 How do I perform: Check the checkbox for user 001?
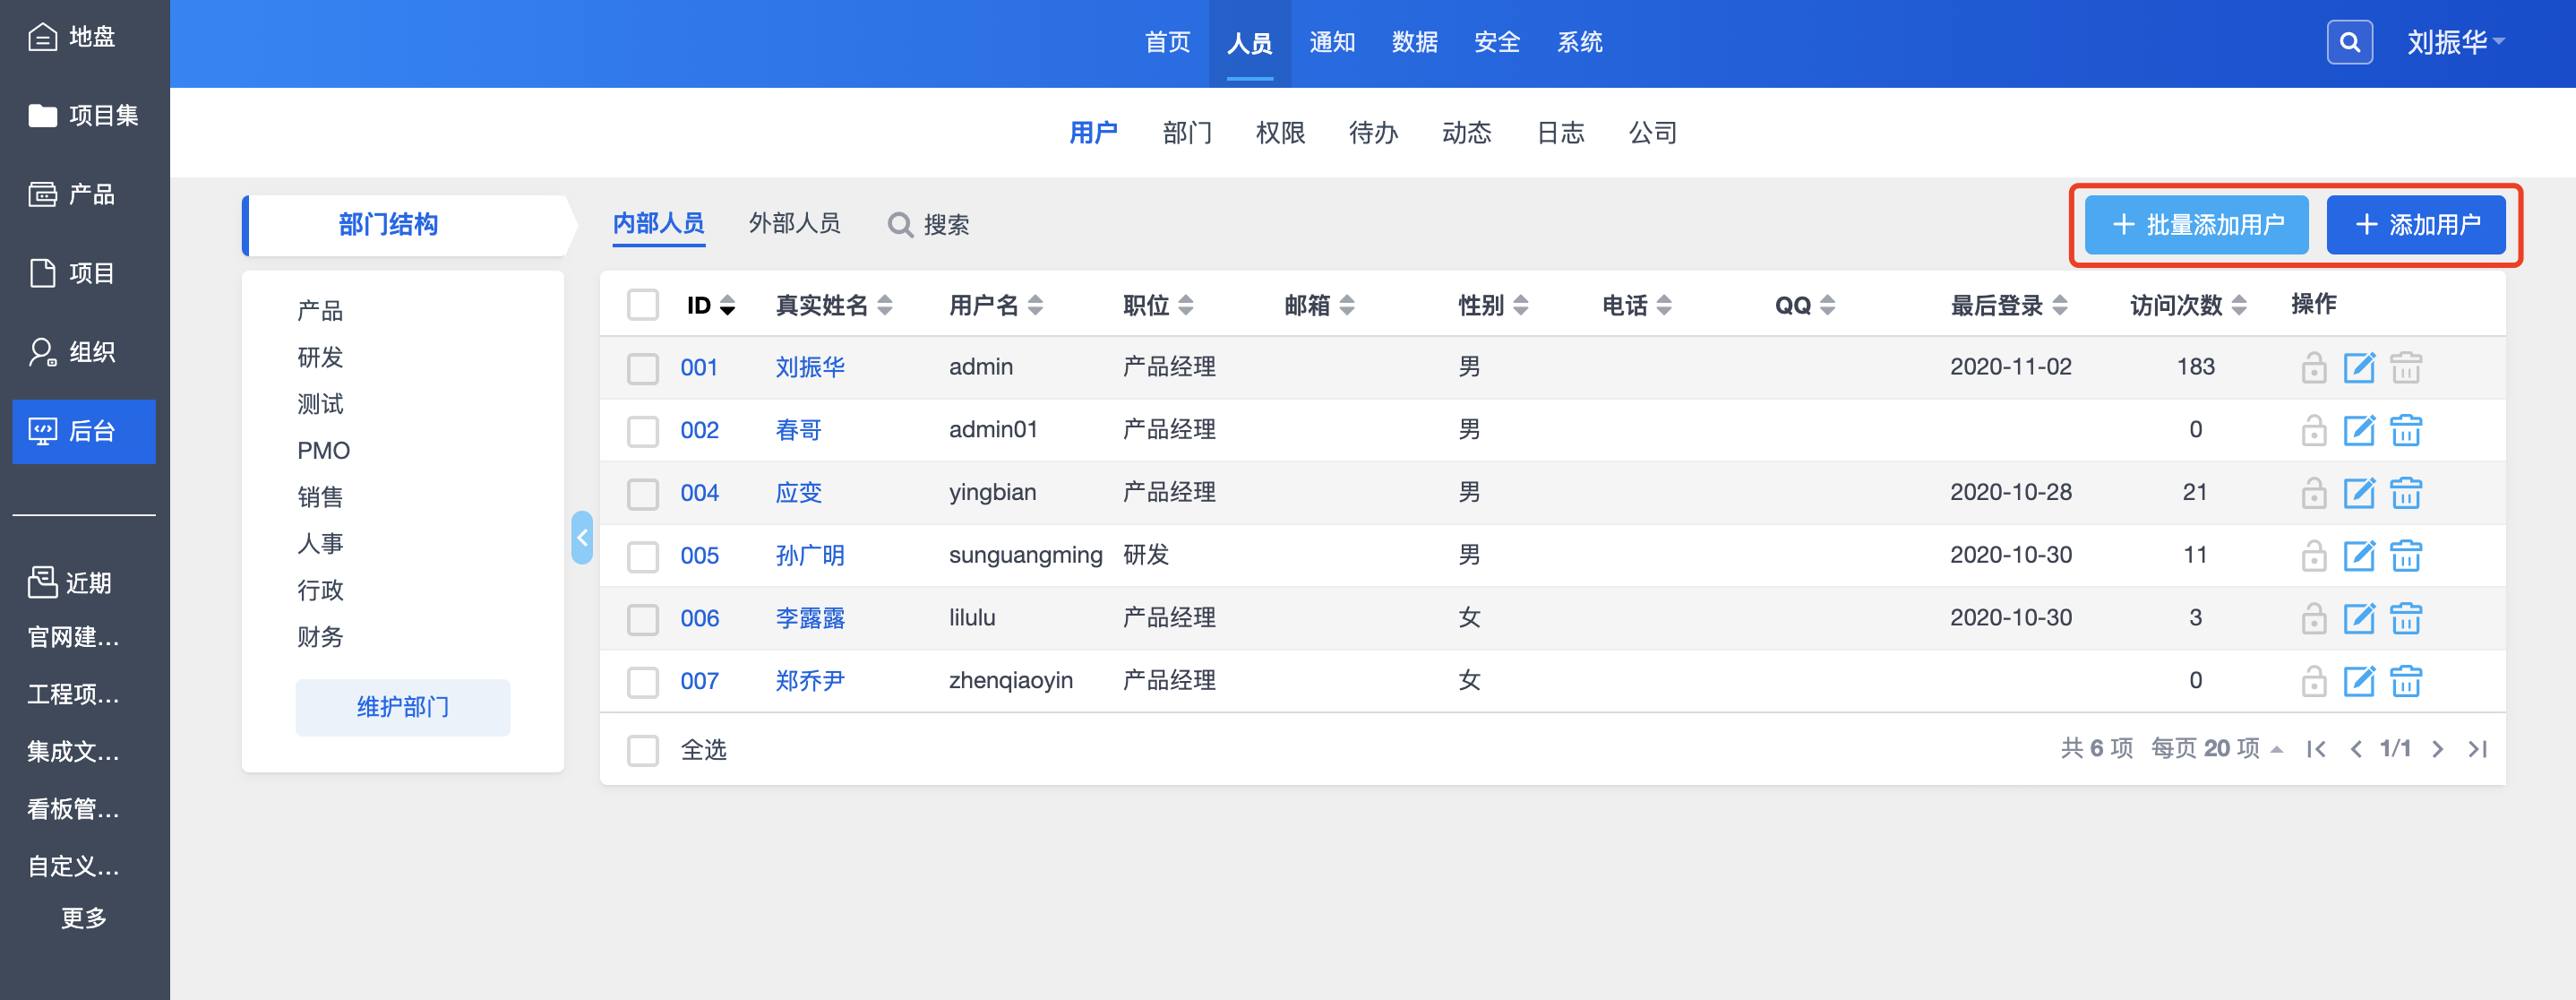(643, 368)
